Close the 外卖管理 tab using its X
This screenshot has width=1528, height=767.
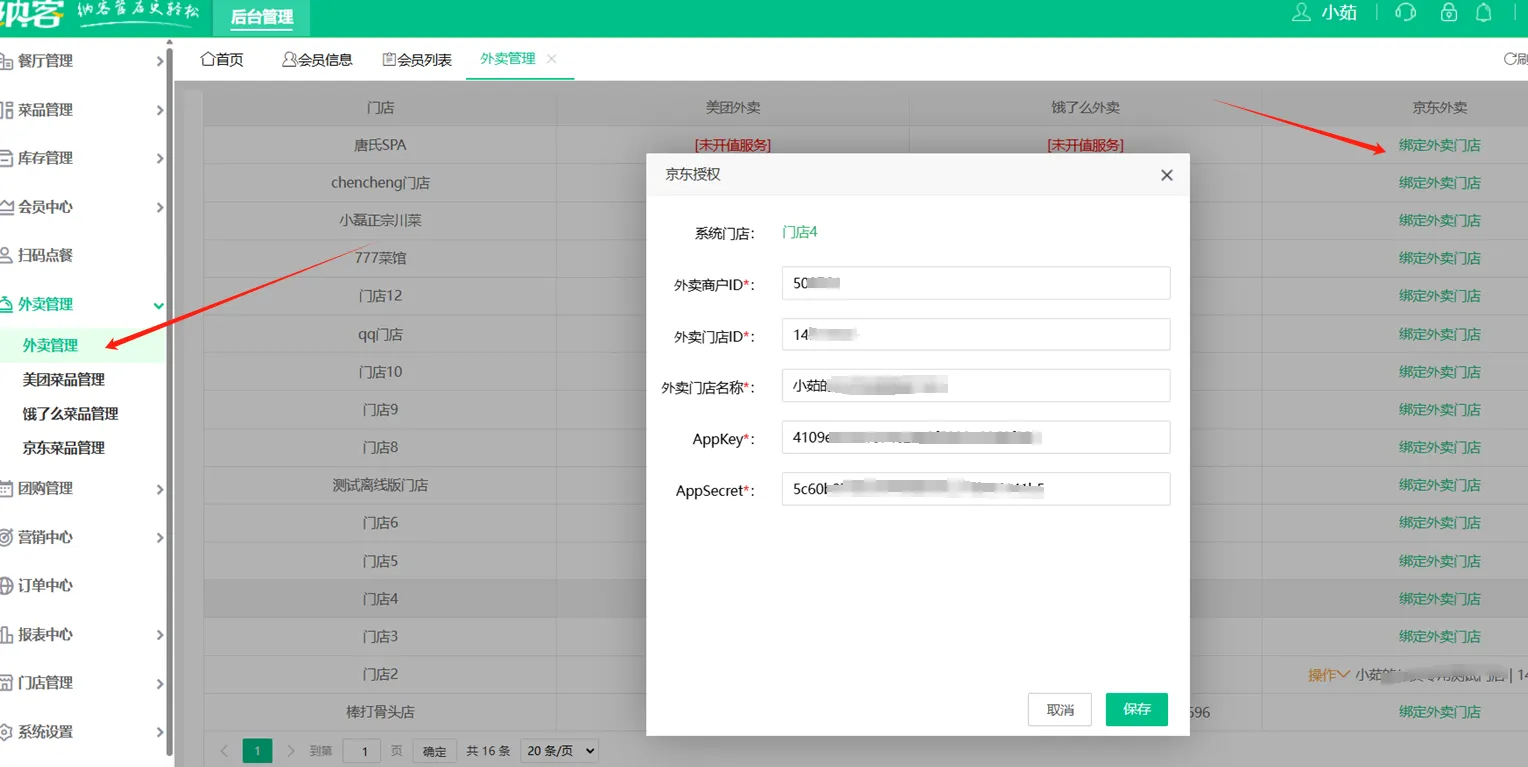(552, 59)
